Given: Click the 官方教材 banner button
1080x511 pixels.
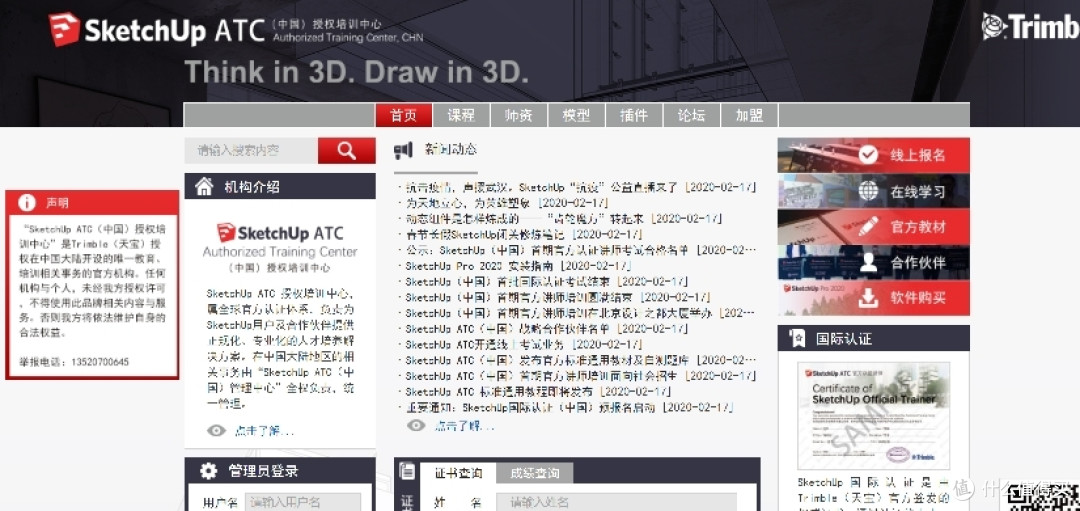Looking at the screenshot, I should coord(873,227).
